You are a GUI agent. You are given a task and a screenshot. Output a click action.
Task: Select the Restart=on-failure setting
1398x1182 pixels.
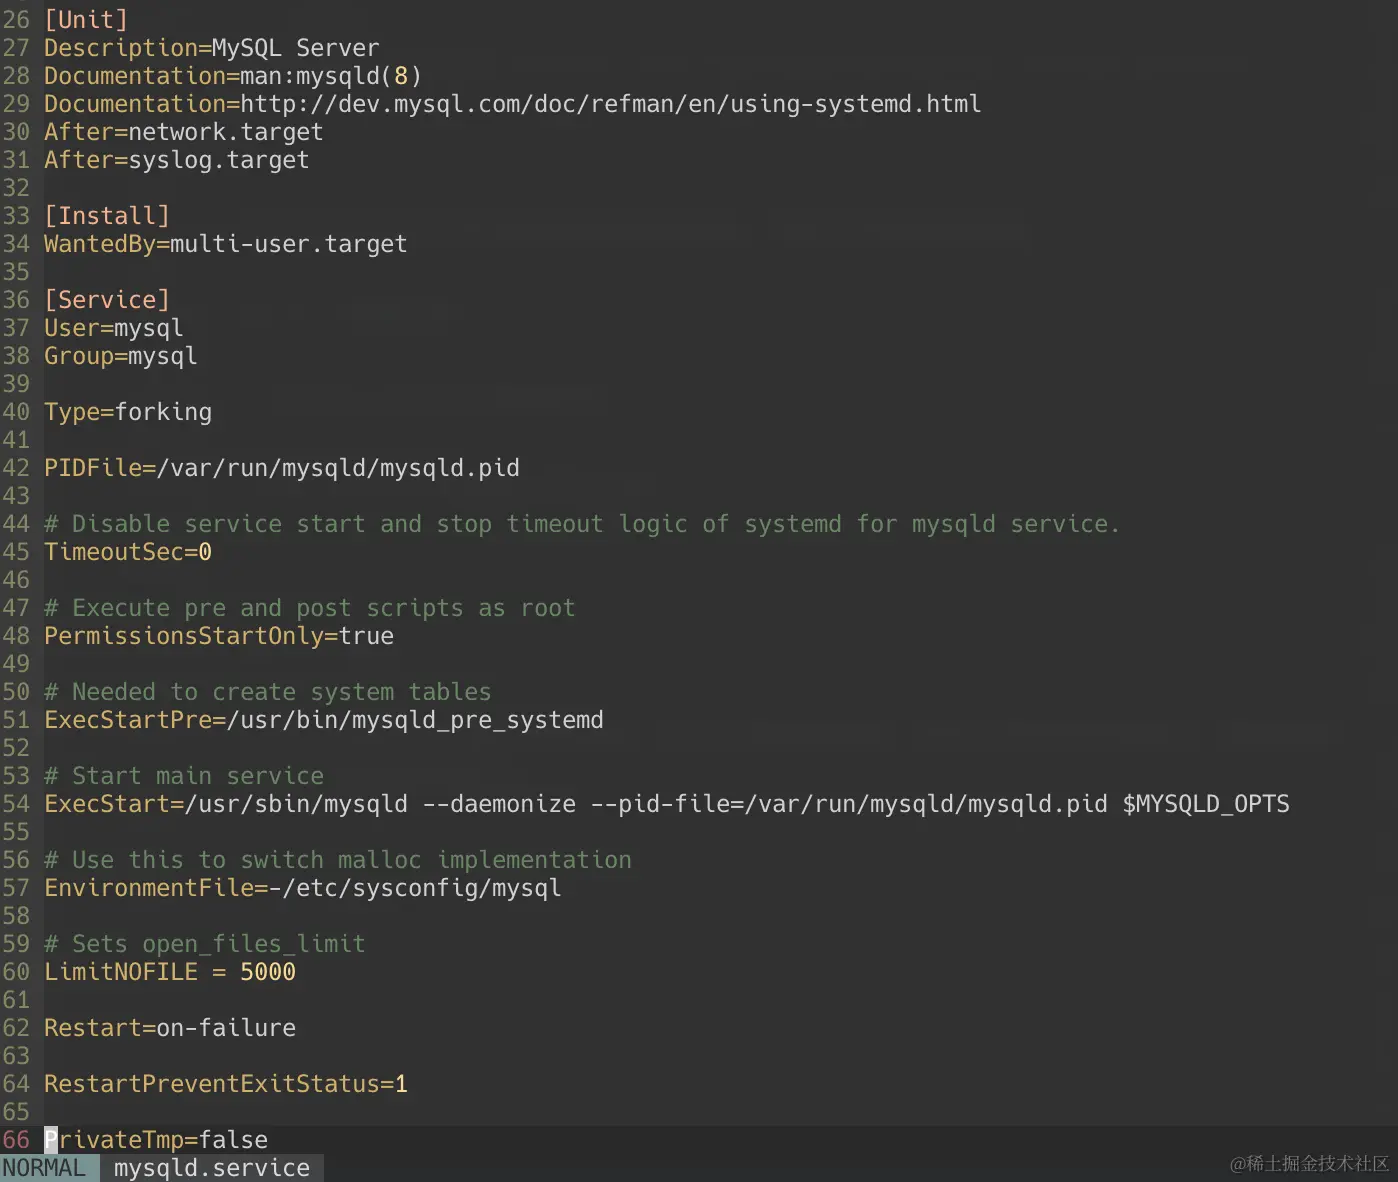[170, 1027]
